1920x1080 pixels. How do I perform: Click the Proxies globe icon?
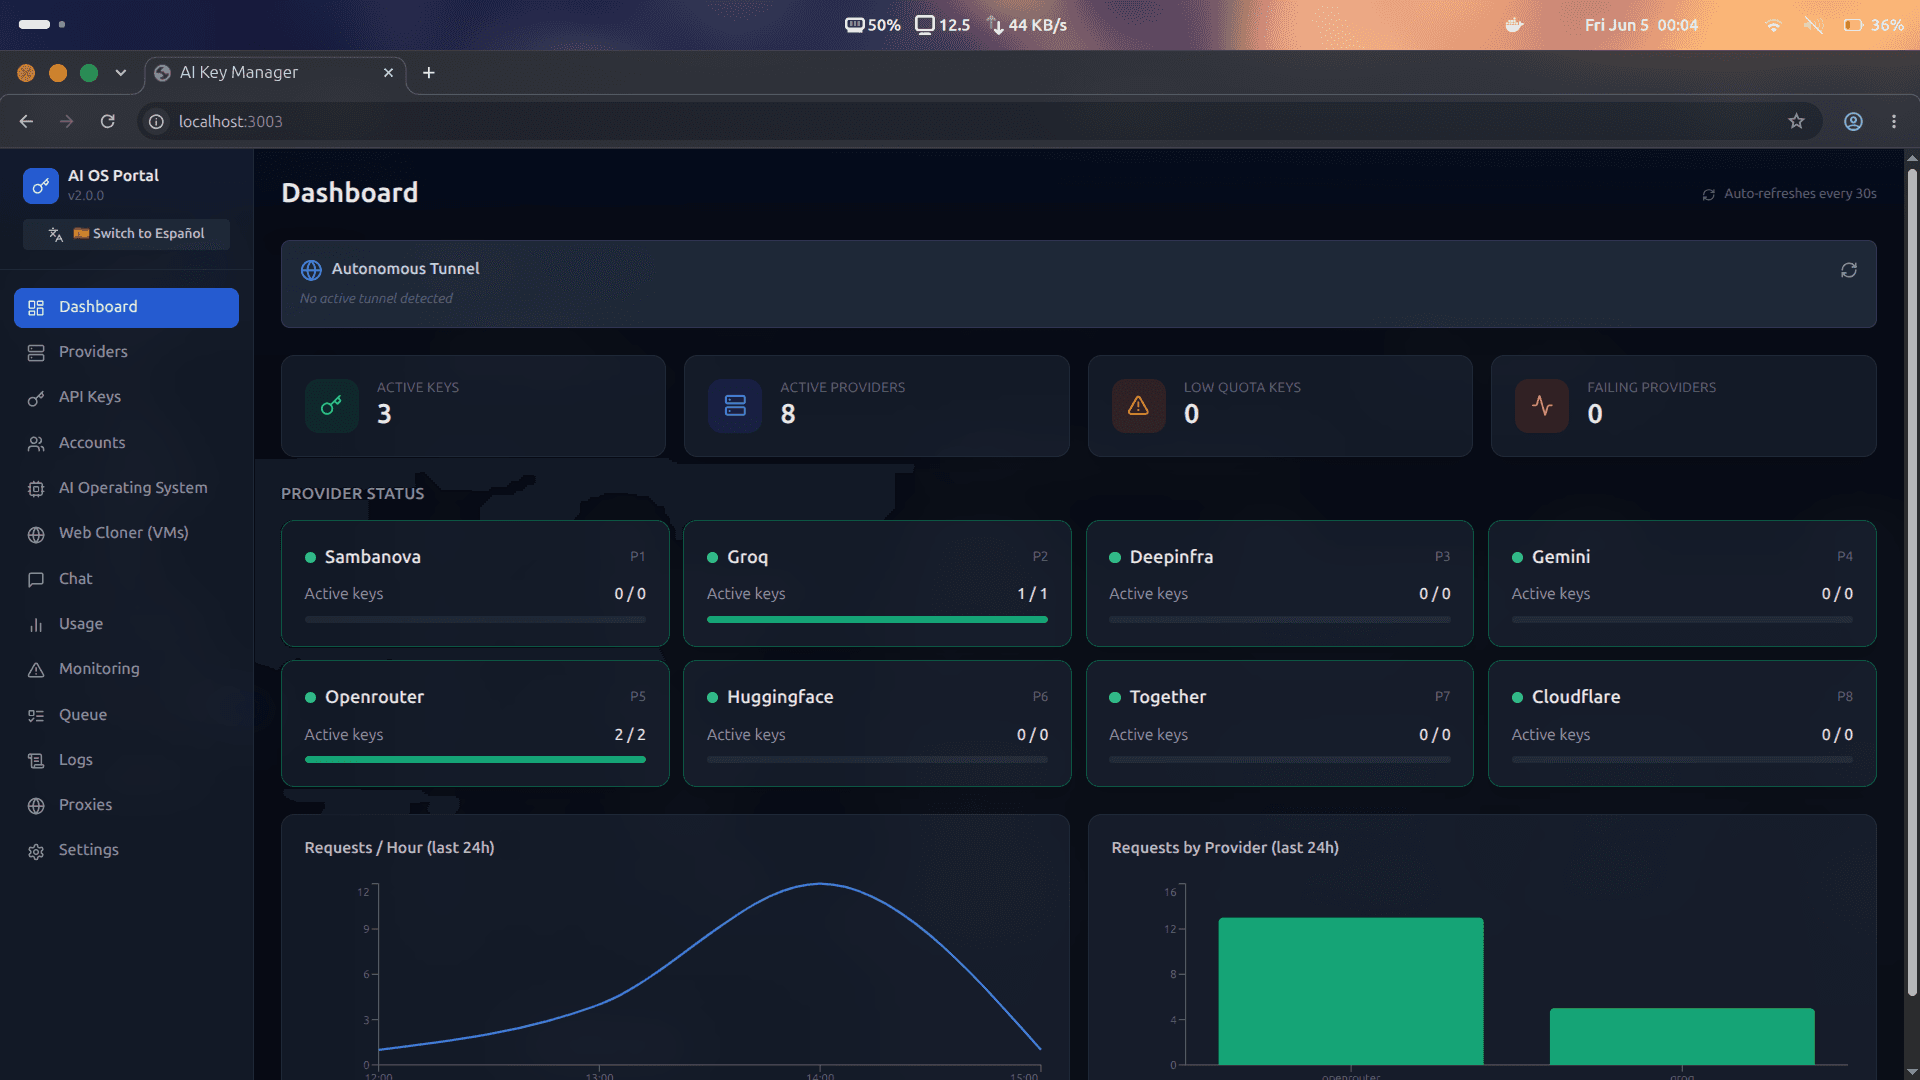pos(36,805)
